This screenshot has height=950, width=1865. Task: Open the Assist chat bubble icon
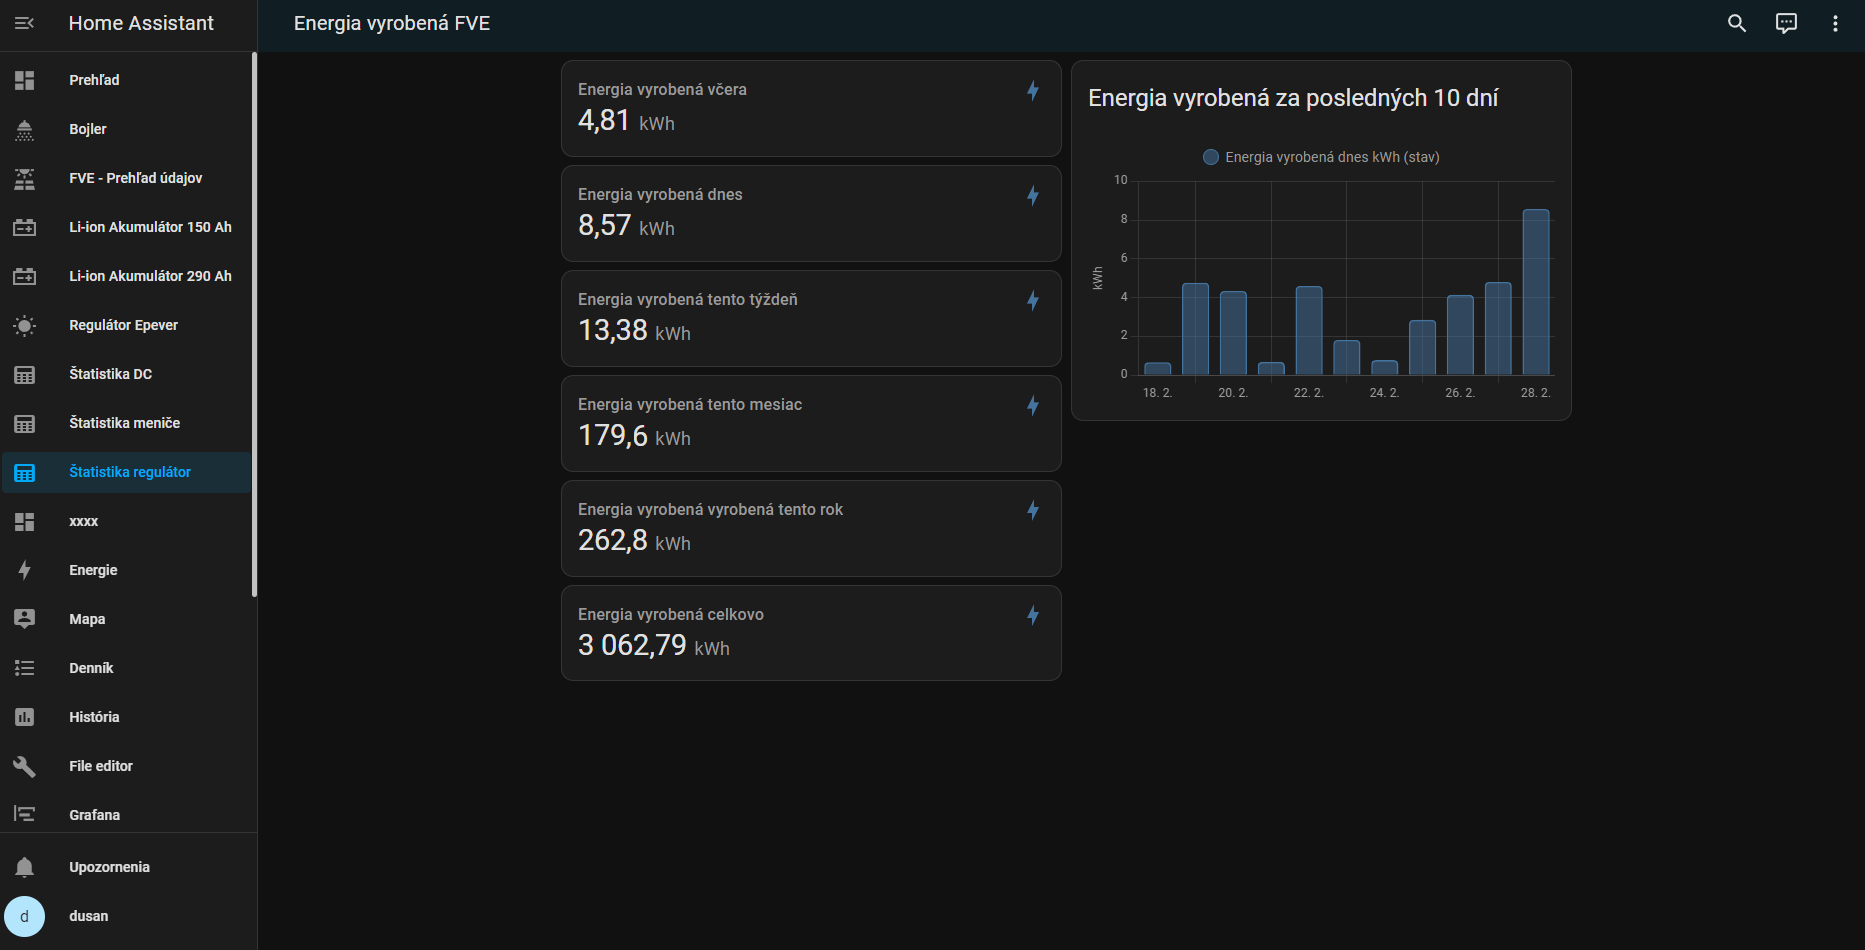coord(1786,23)
